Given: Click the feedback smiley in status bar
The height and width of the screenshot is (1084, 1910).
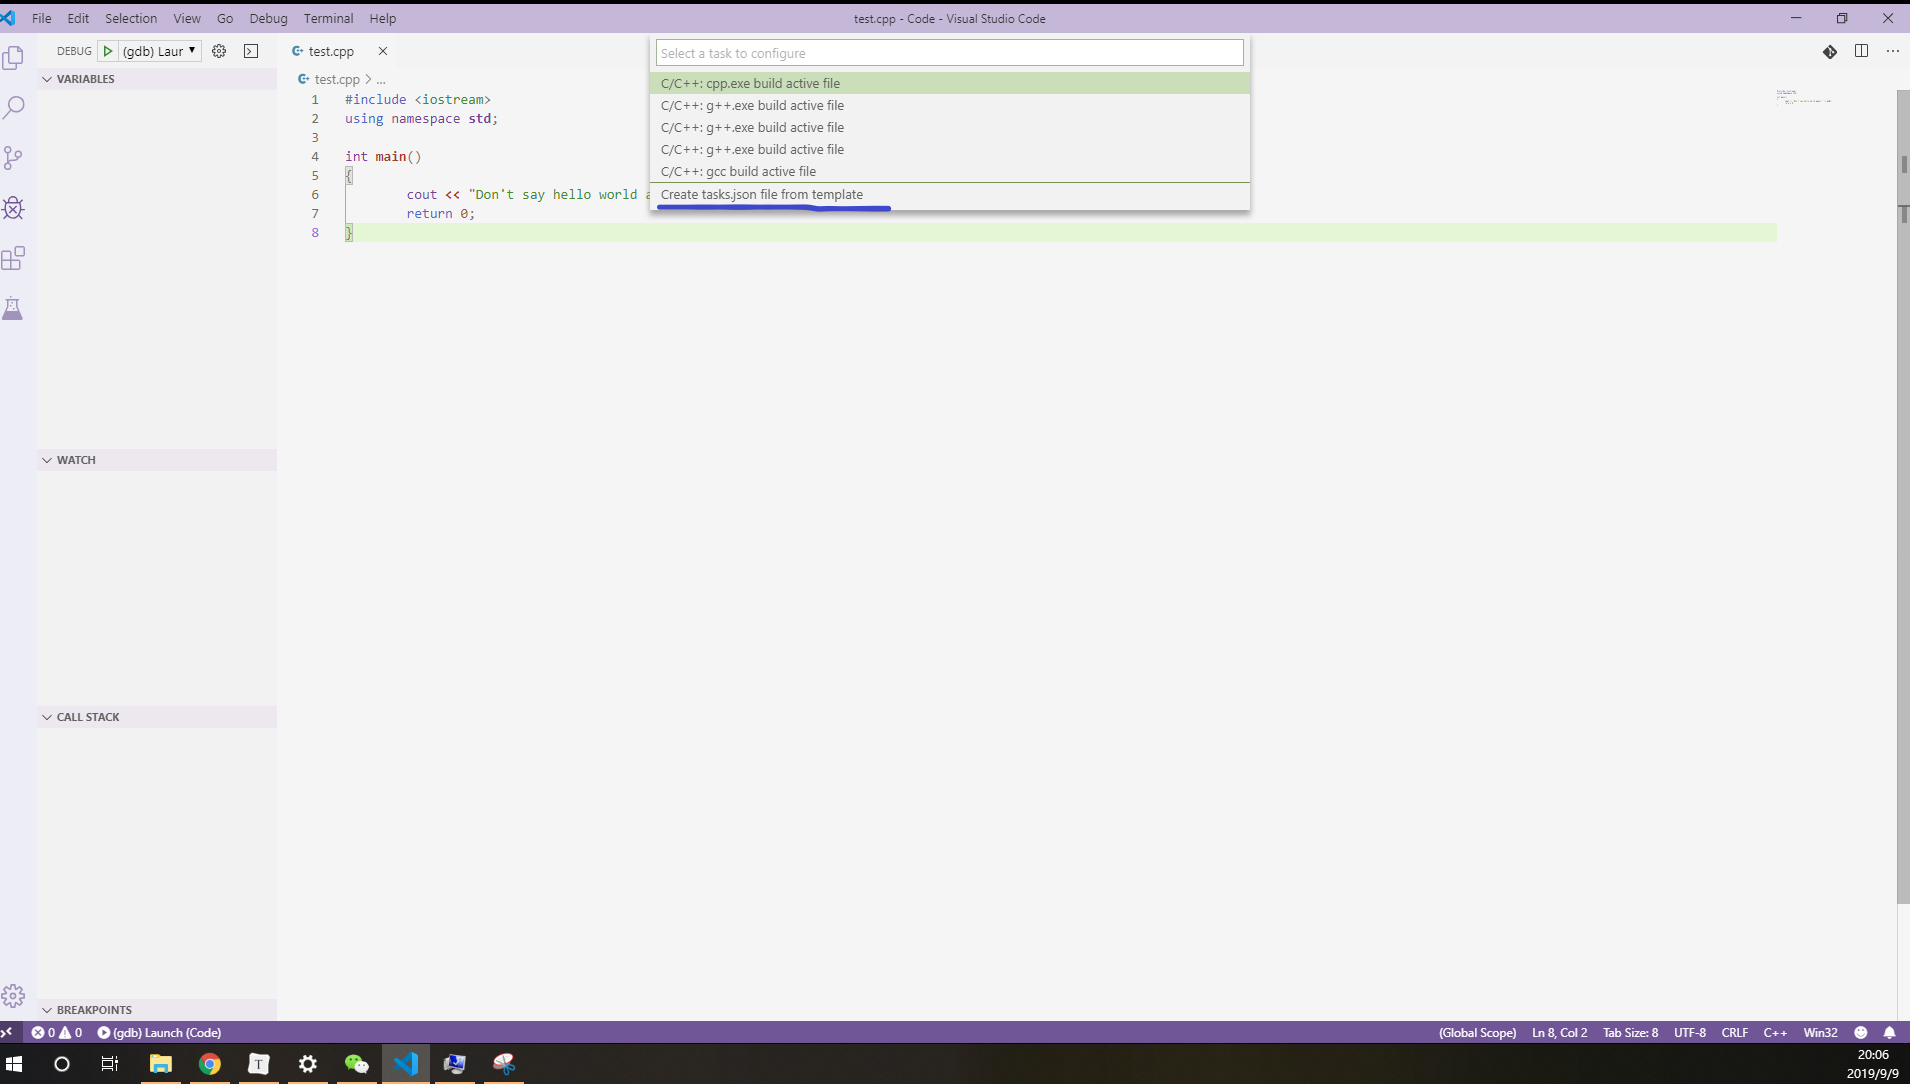Looking at the screenshot, I should 1860,1032.
